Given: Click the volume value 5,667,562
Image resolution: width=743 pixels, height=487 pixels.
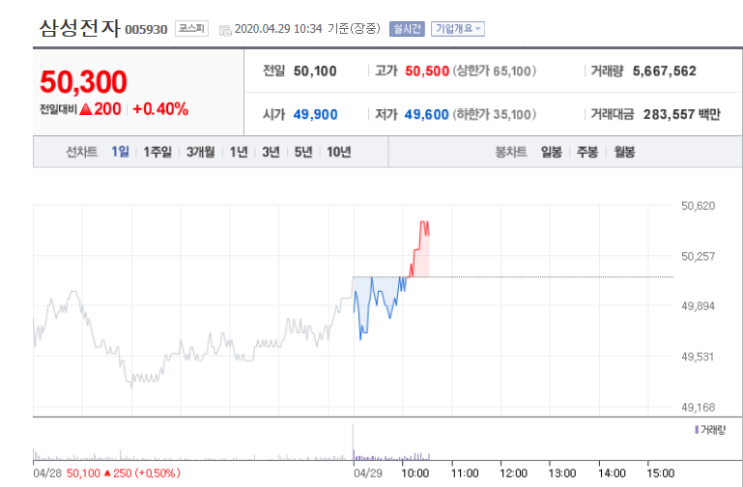Looking at the screenshot, I should tap(664, 71).
